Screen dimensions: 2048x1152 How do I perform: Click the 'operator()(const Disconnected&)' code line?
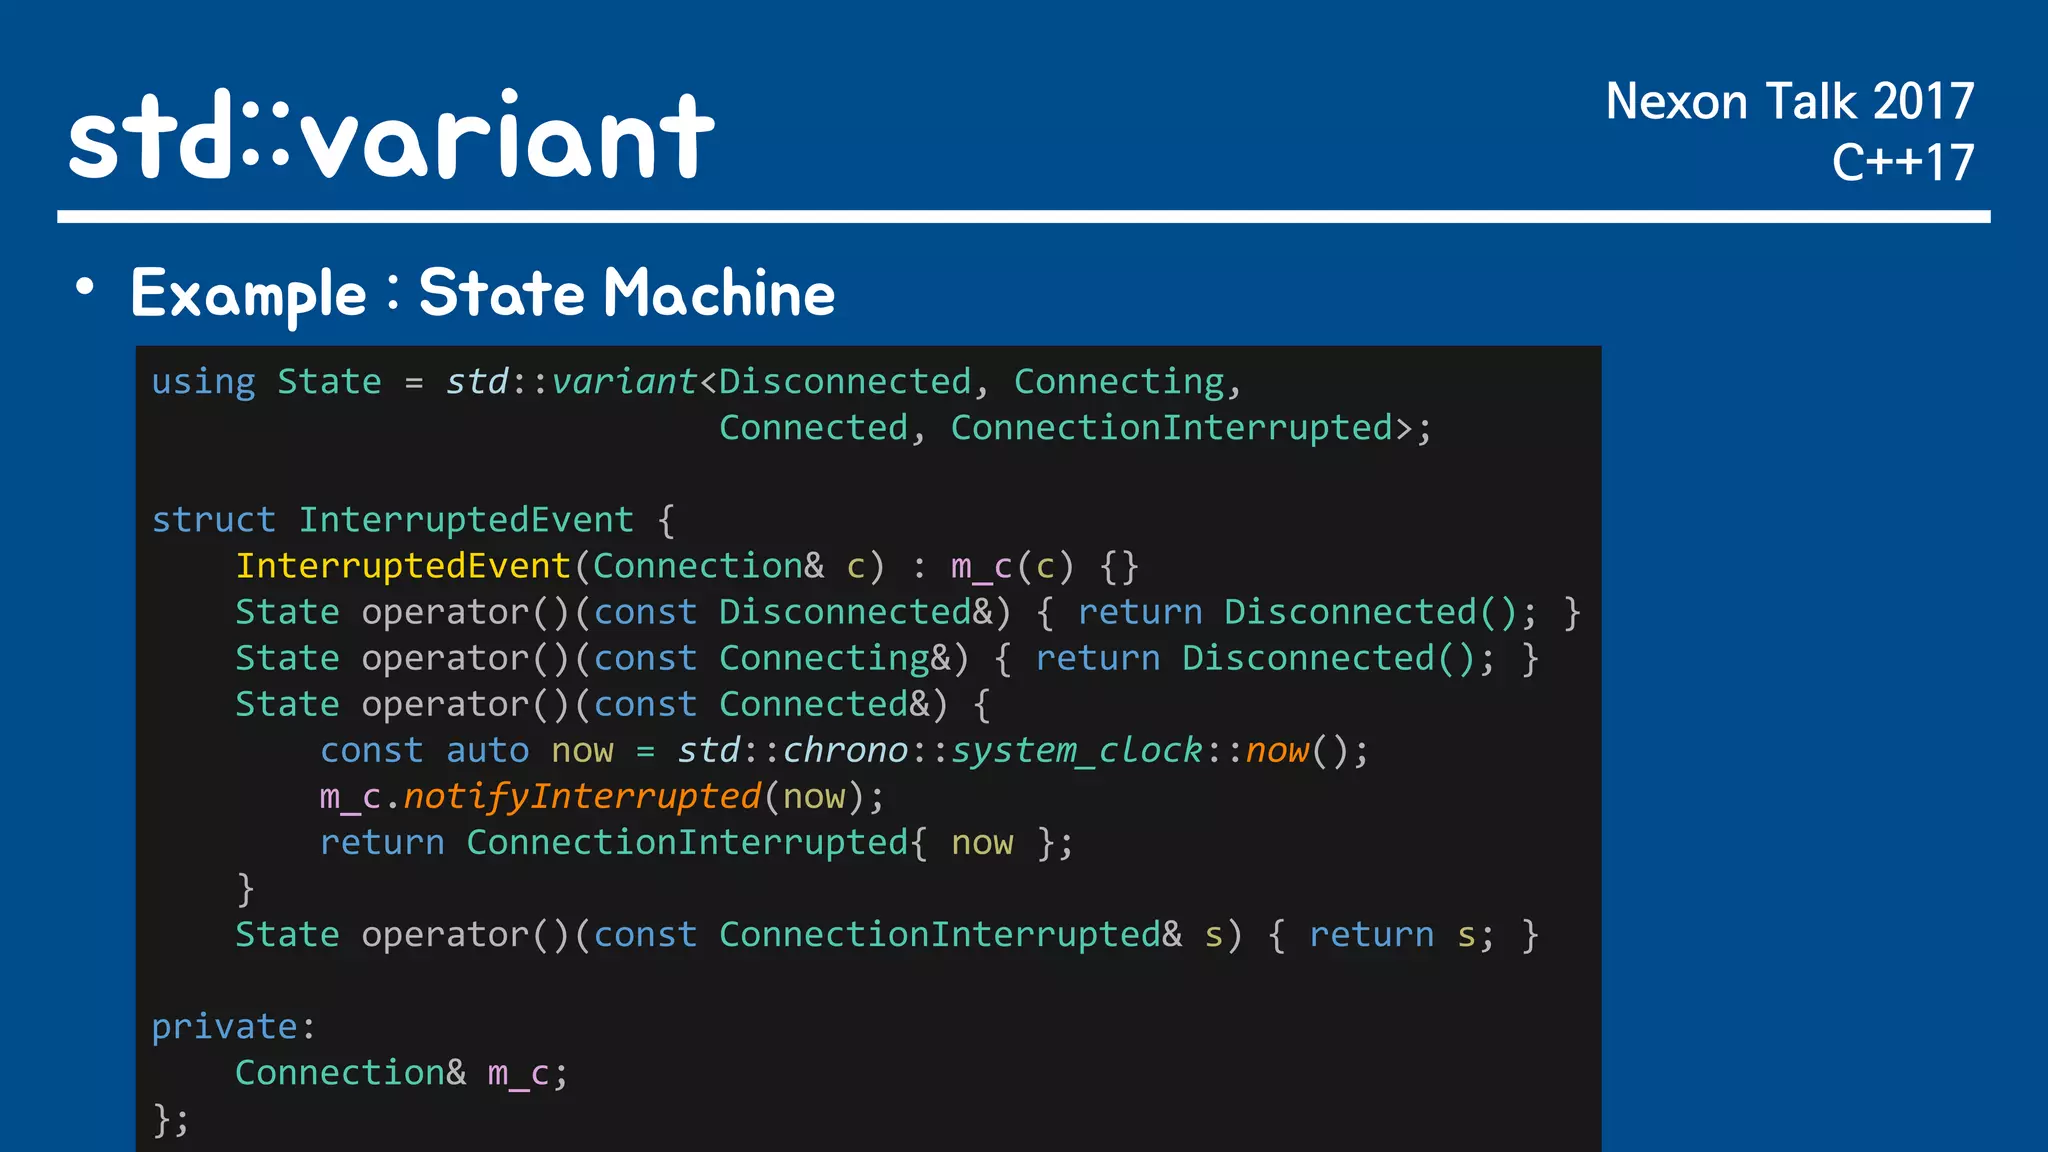tap(908, 612)
